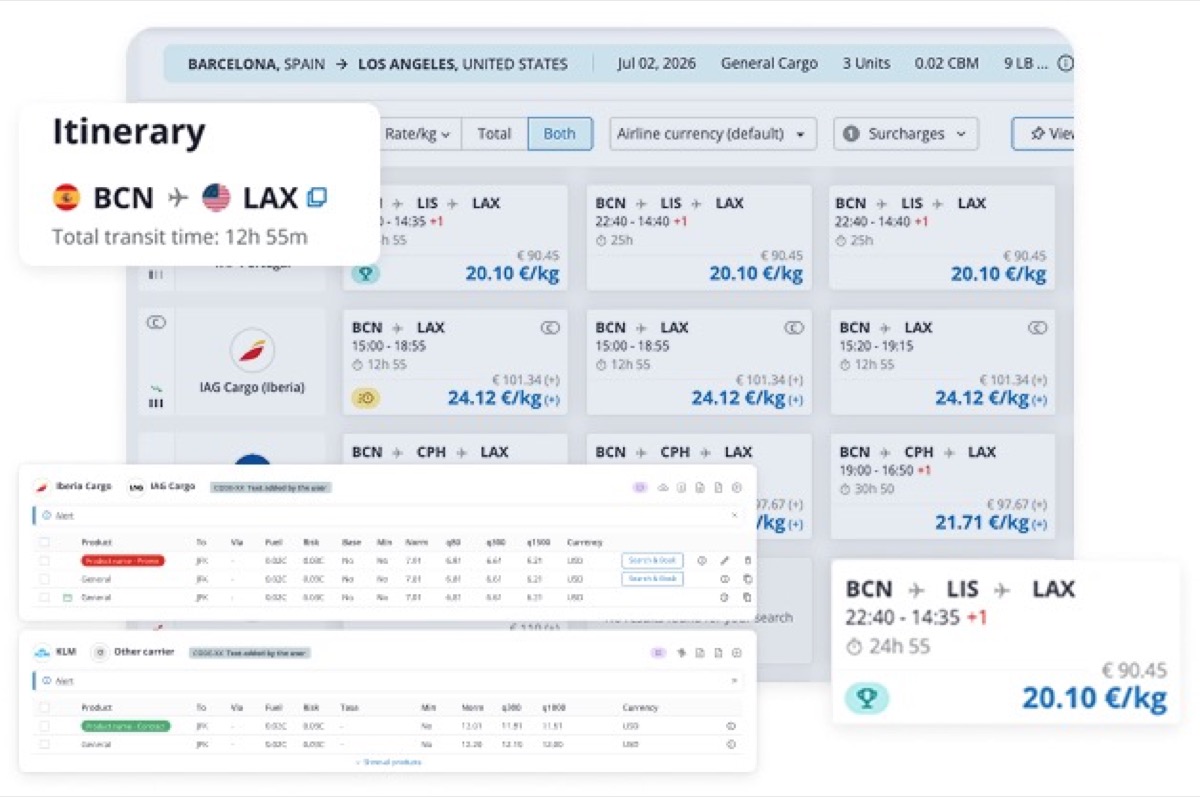Click the Total transit time: 12h 55m text
Viewport: 1200px width, 797px height.
click(x=180, y=238)
